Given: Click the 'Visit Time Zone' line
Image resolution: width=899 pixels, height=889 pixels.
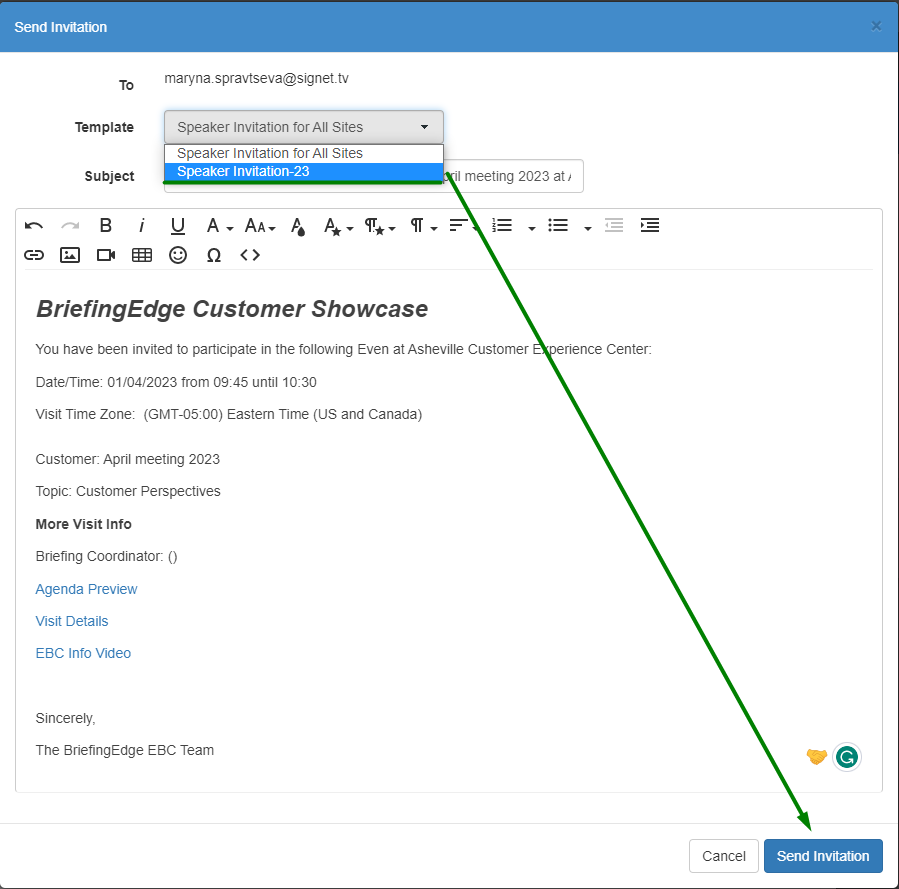Looking at the screenshot, I should 229,414.
